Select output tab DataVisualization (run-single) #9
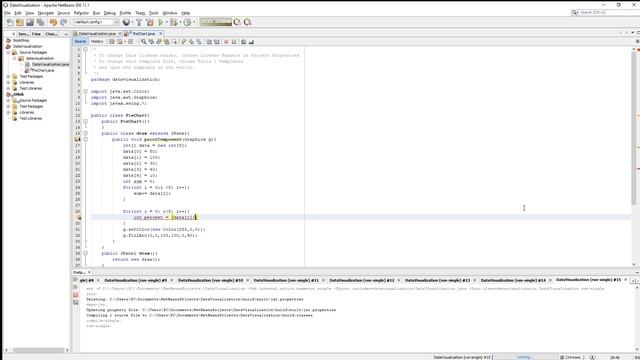The height and width of the screenshot is (360, 640). coord(136,280)
